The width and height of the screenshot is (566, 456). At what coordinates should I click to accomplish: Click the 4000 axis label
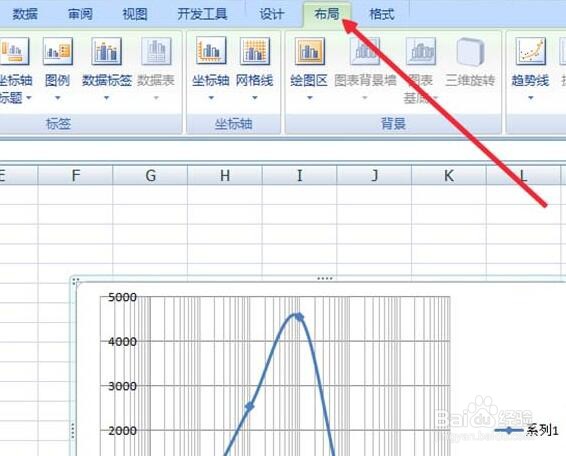(122, 342)
